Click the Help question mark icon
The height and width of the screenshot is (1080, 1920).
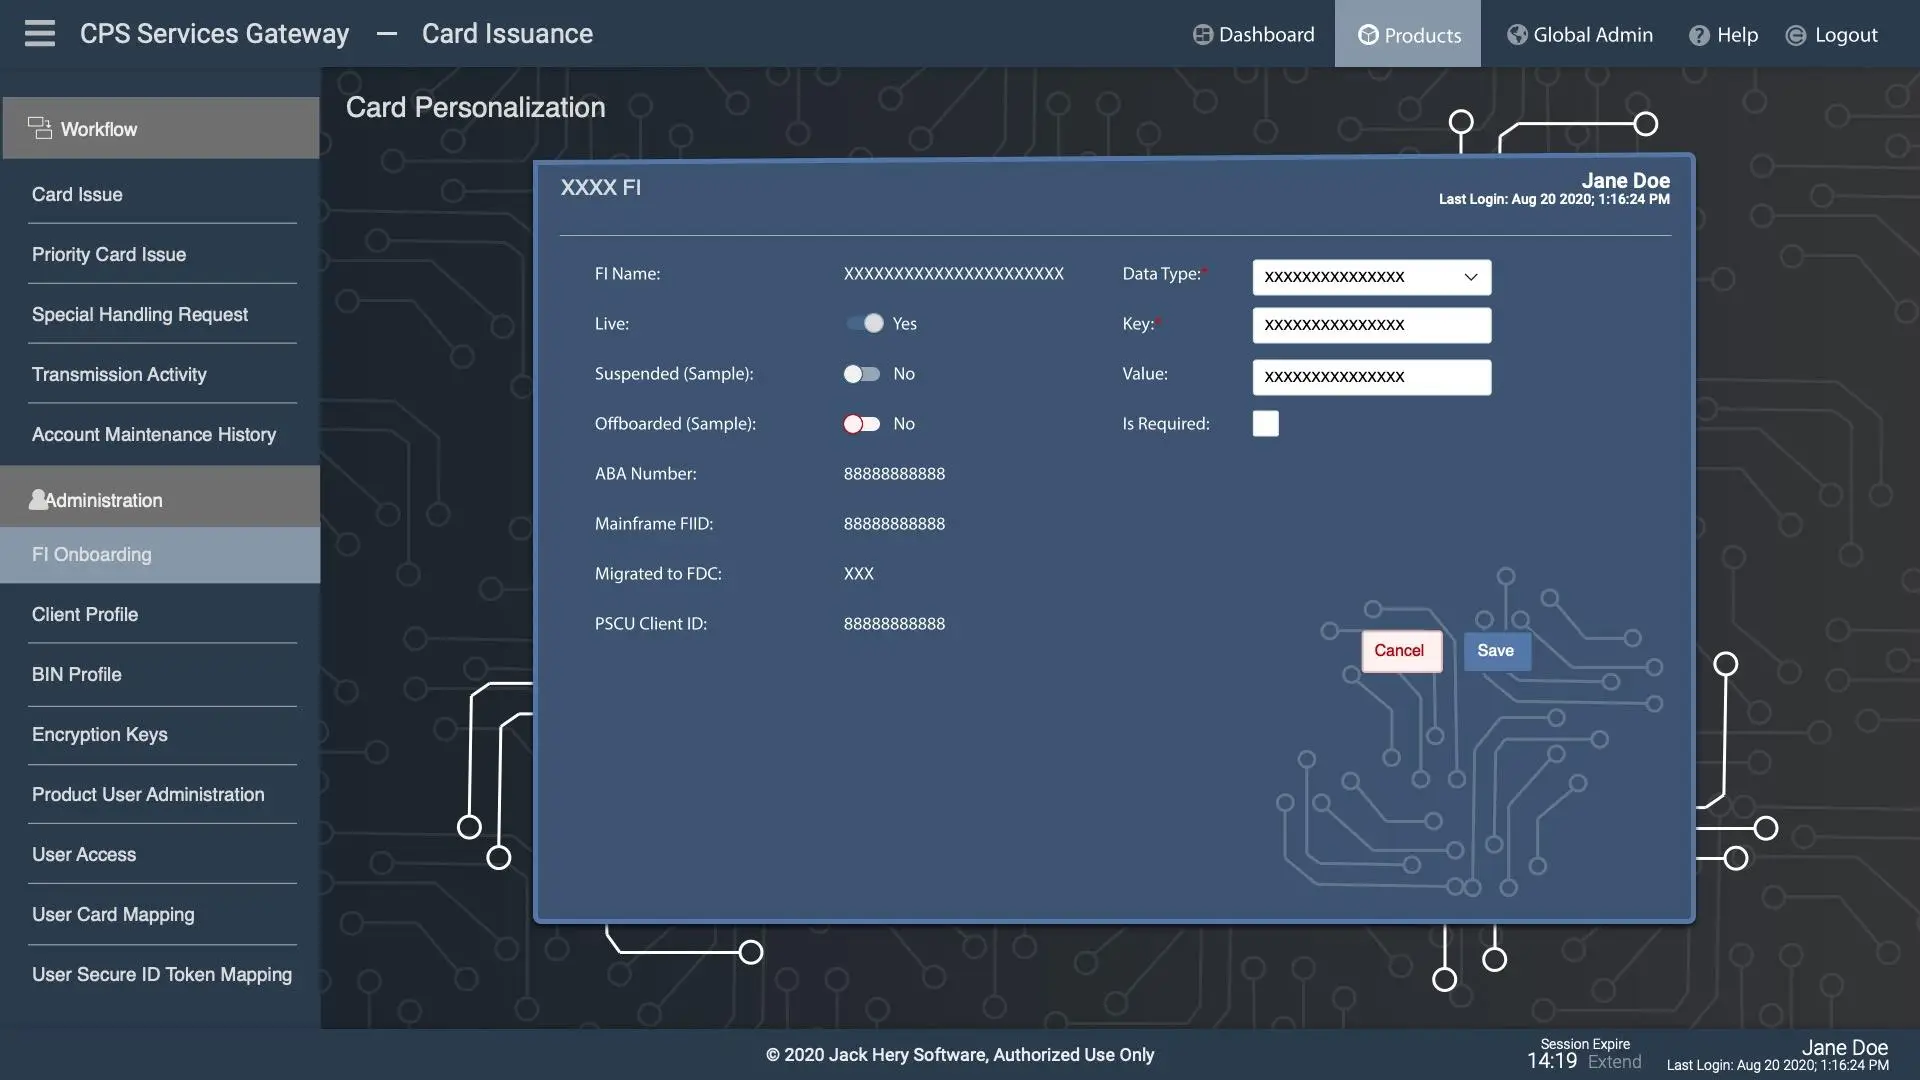click(x=1699, y=36)
